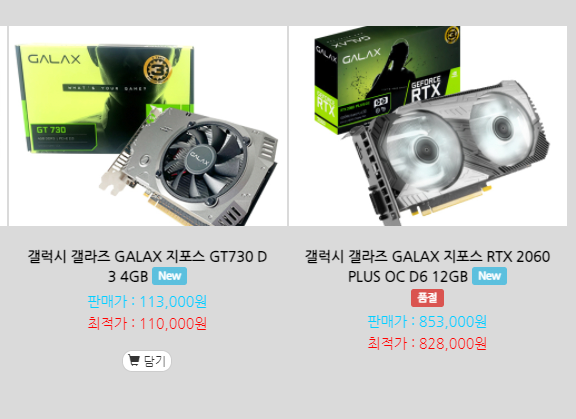576x419 pixels.
Task: Click the 최적가 828,000원 price
Action: click(x=427, y=343)
